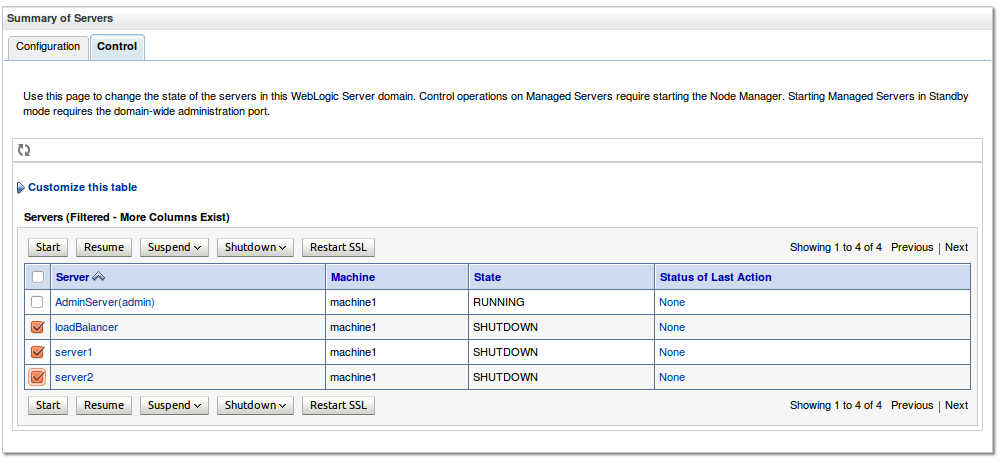Go to Next page at top right

[x=956, y=247]
